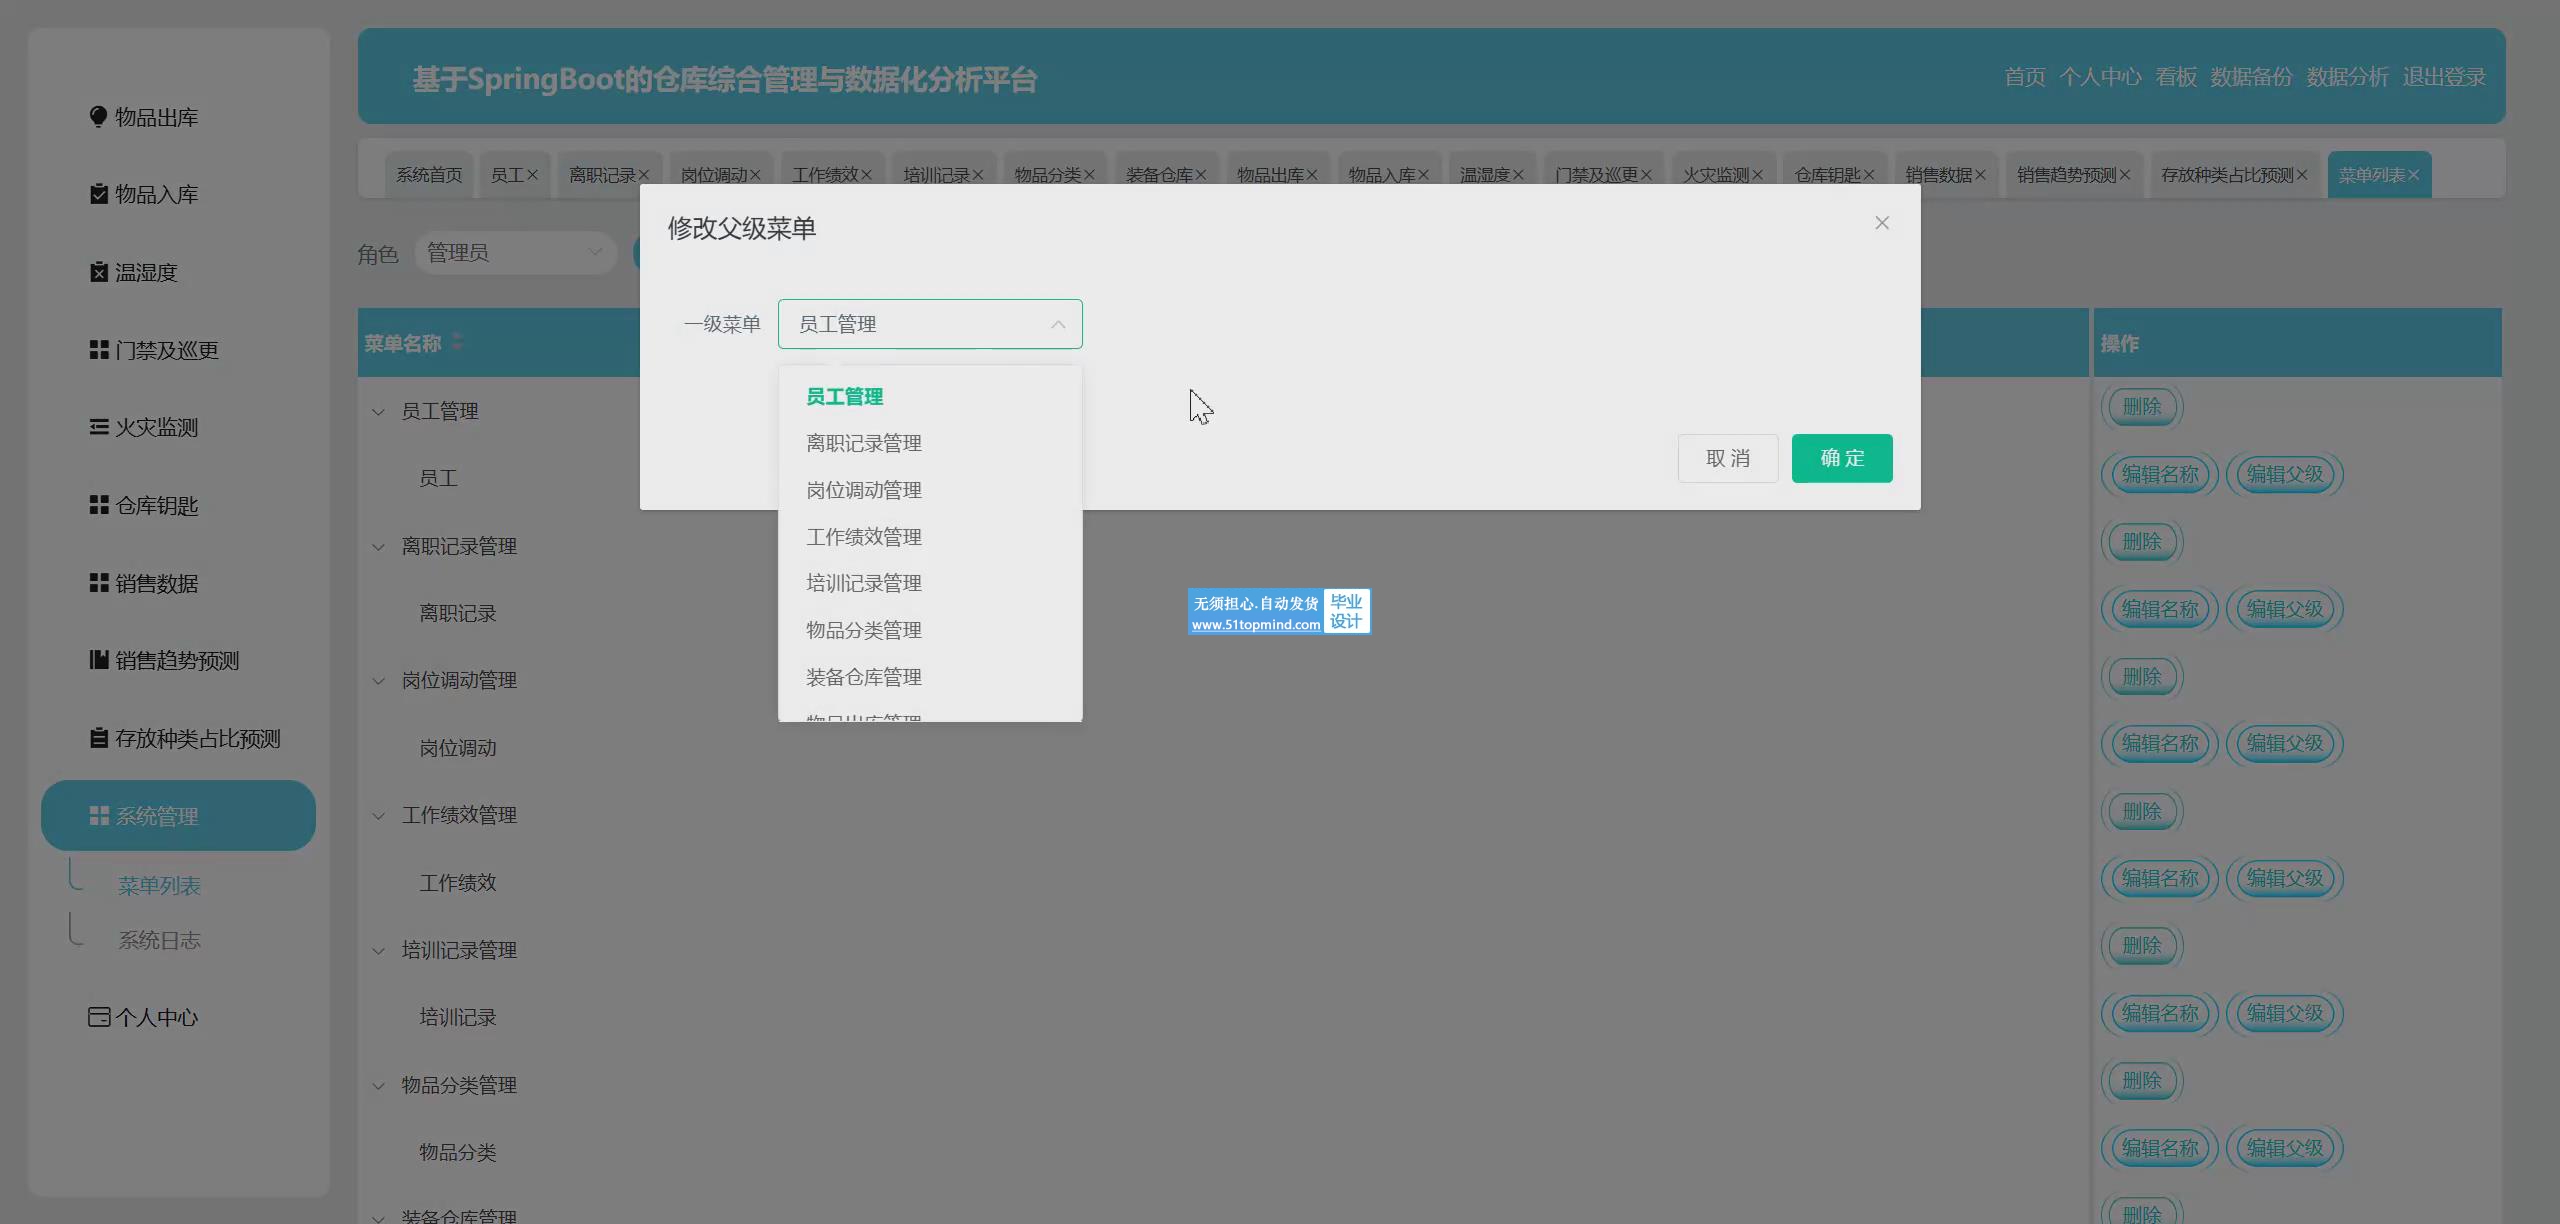Click the 火灾监测 list icon
Viewport: 2560px width, 1224px height.
coord(98,427)
